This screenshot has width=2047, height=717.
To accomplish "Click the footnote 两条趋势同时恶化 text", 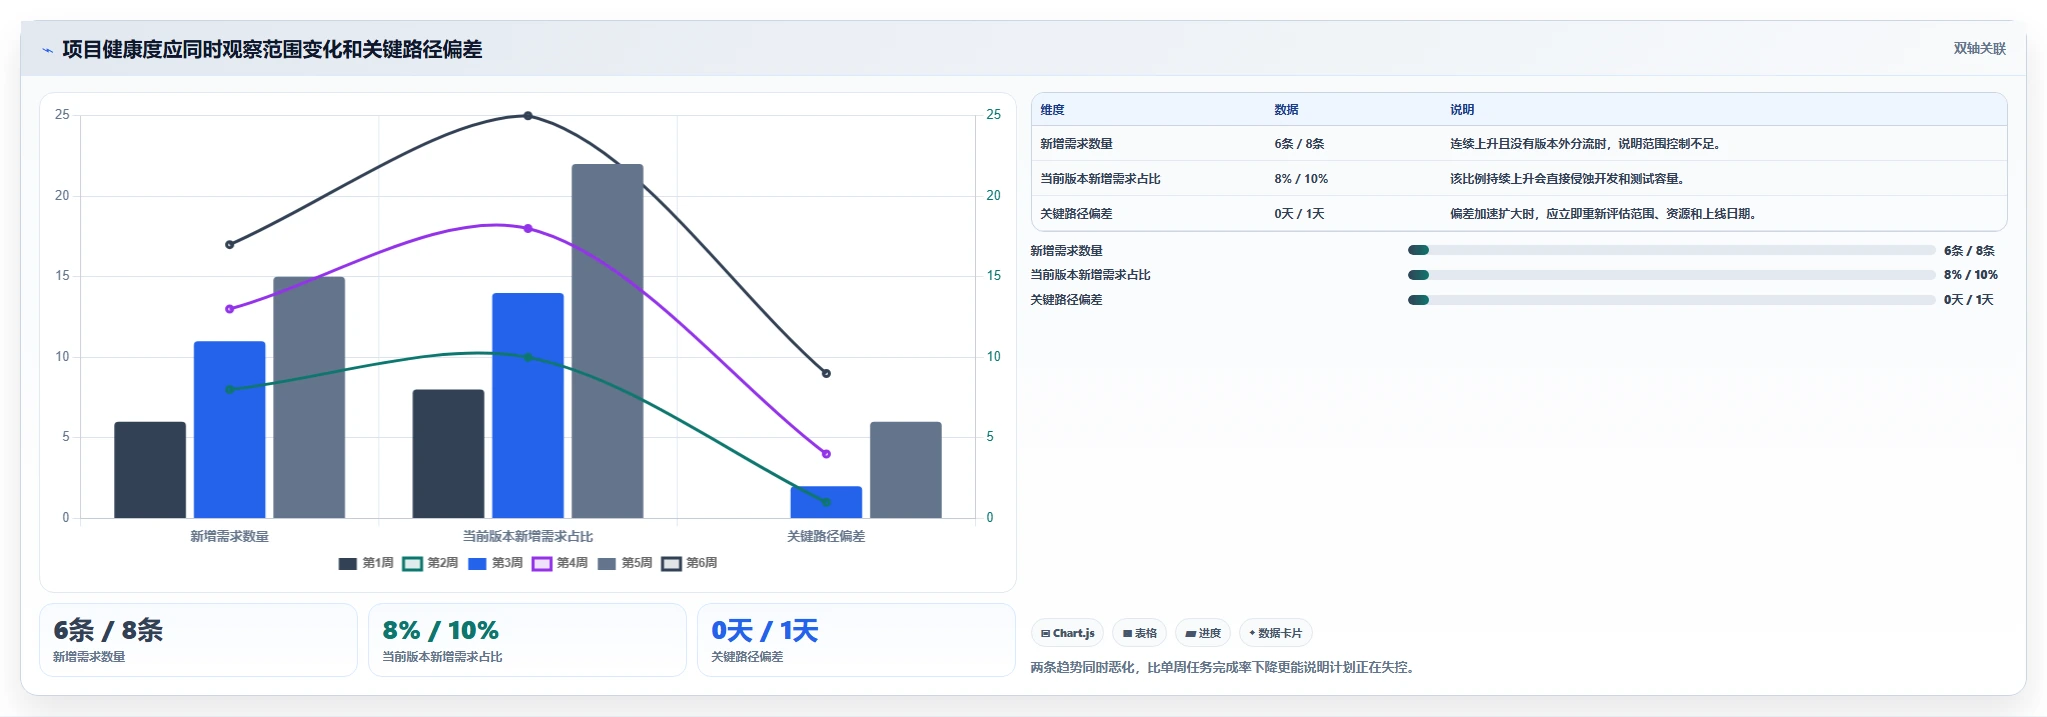I will (x=1225, y=668).
